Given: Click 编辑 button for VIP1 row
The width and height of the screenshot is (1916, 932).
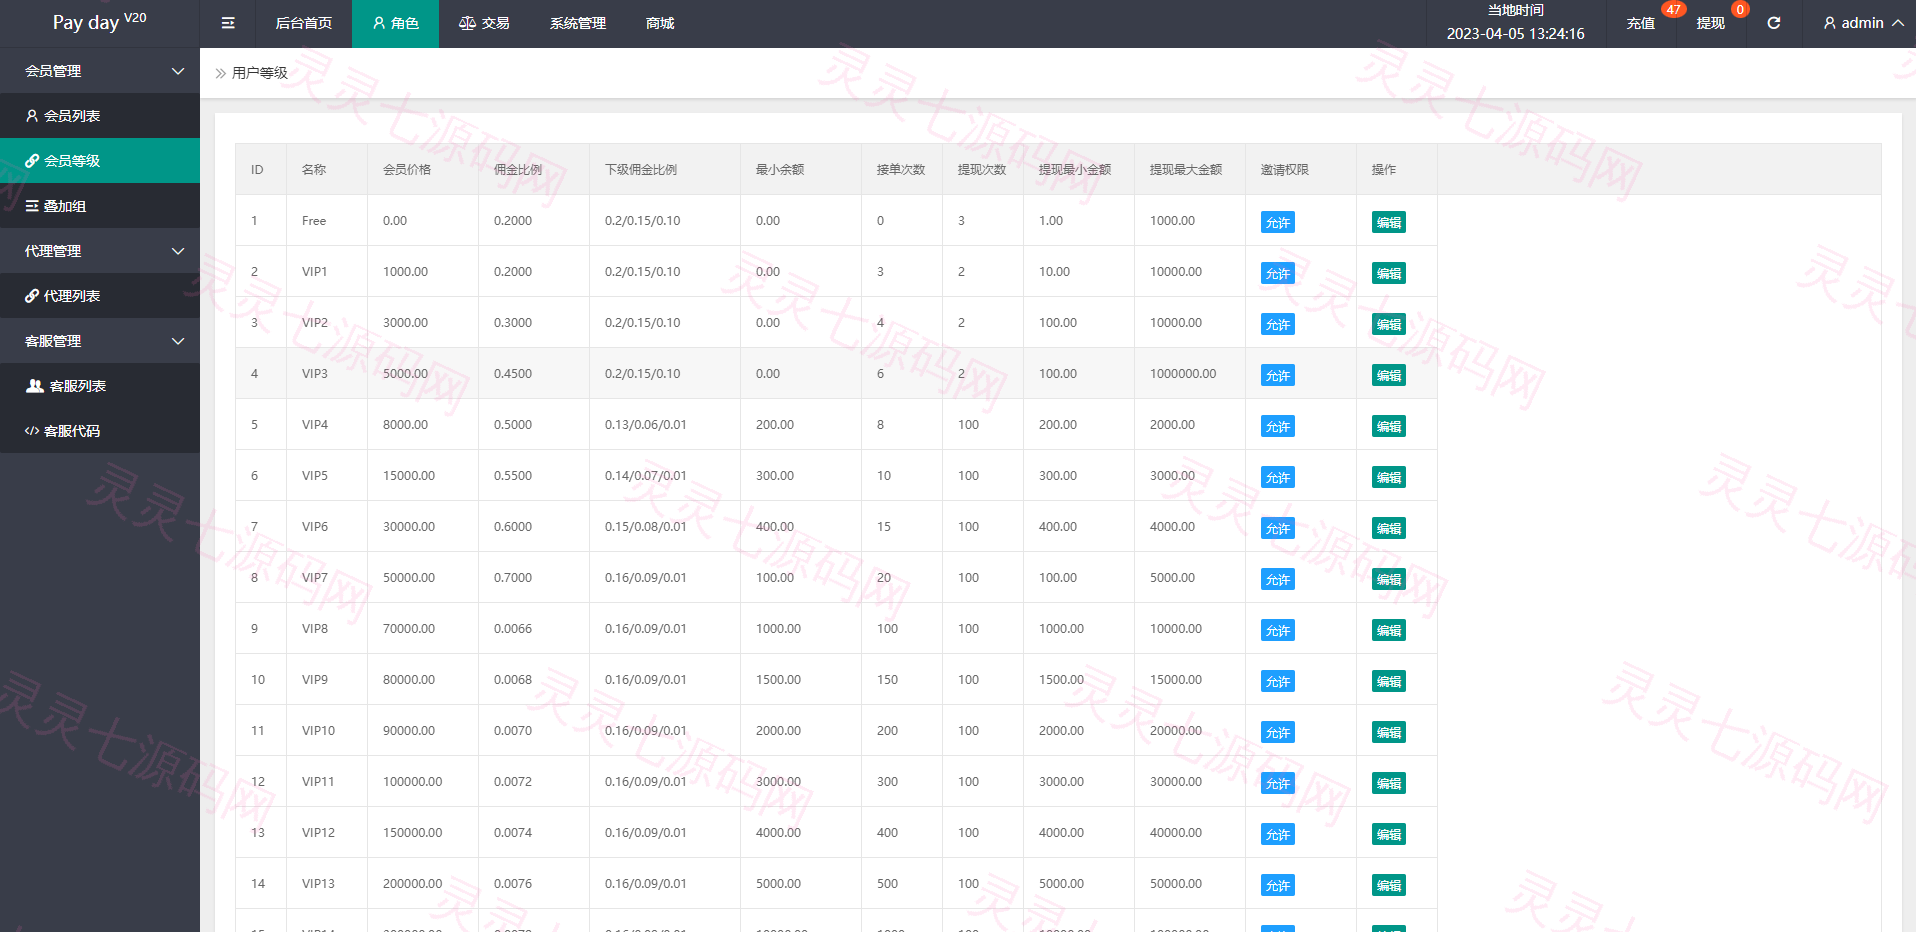Looking at the screenshot, I should tap(1388, 273).
